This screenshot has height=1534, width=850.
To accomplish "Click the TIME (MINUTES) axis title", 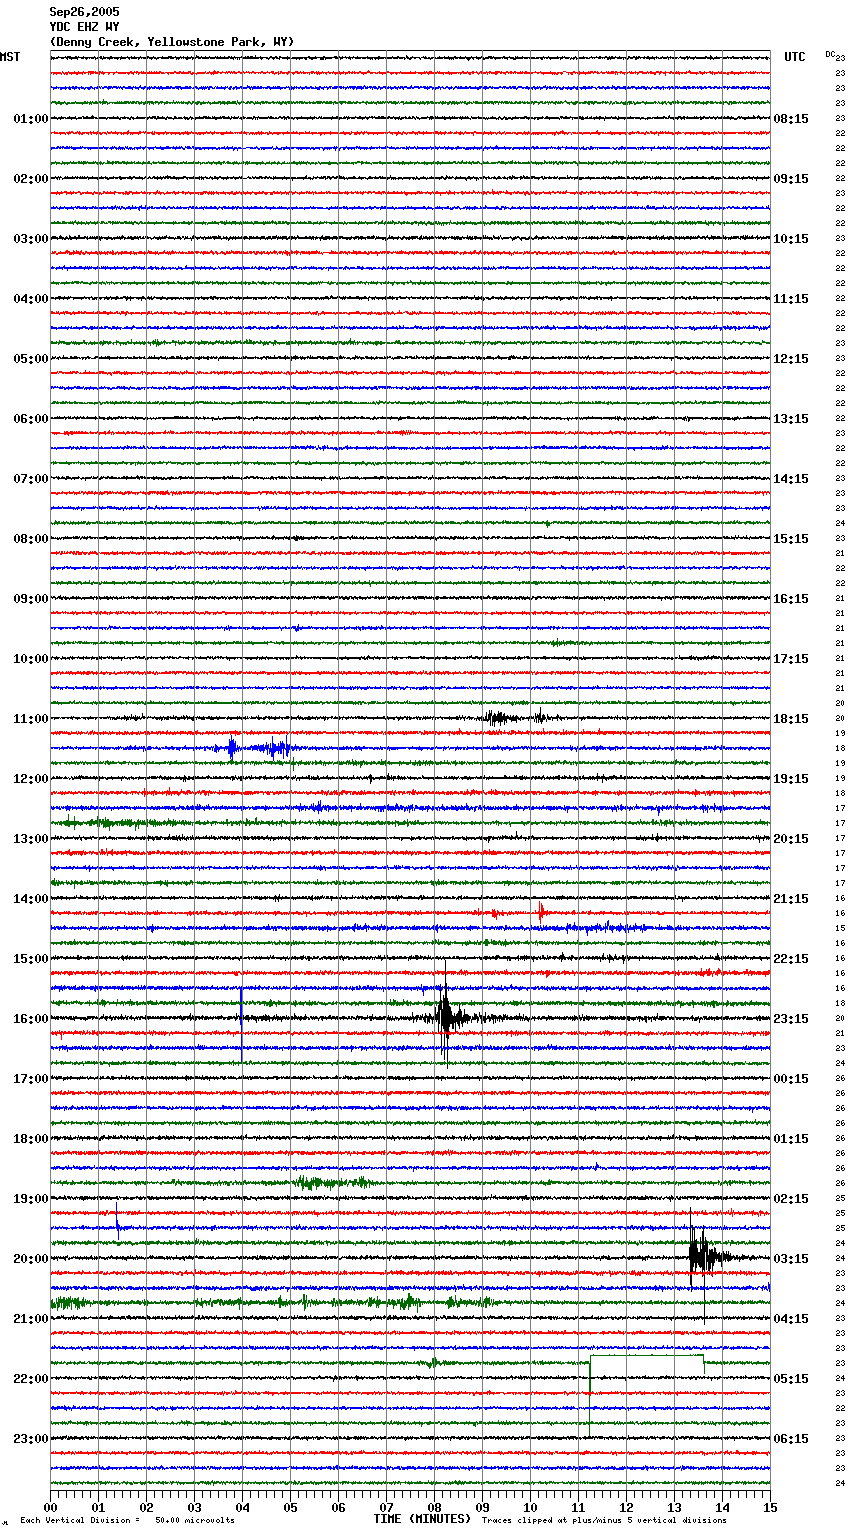I will point(422,1519).
